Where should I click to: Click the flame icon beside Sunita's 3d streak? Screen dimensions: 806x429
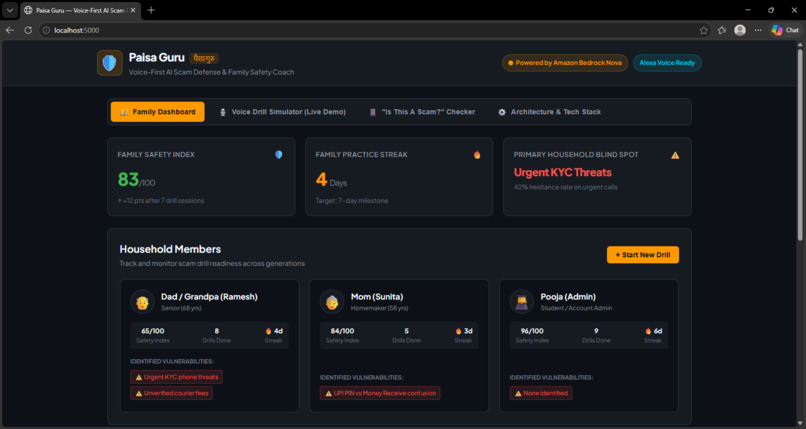tap(458, 331)
